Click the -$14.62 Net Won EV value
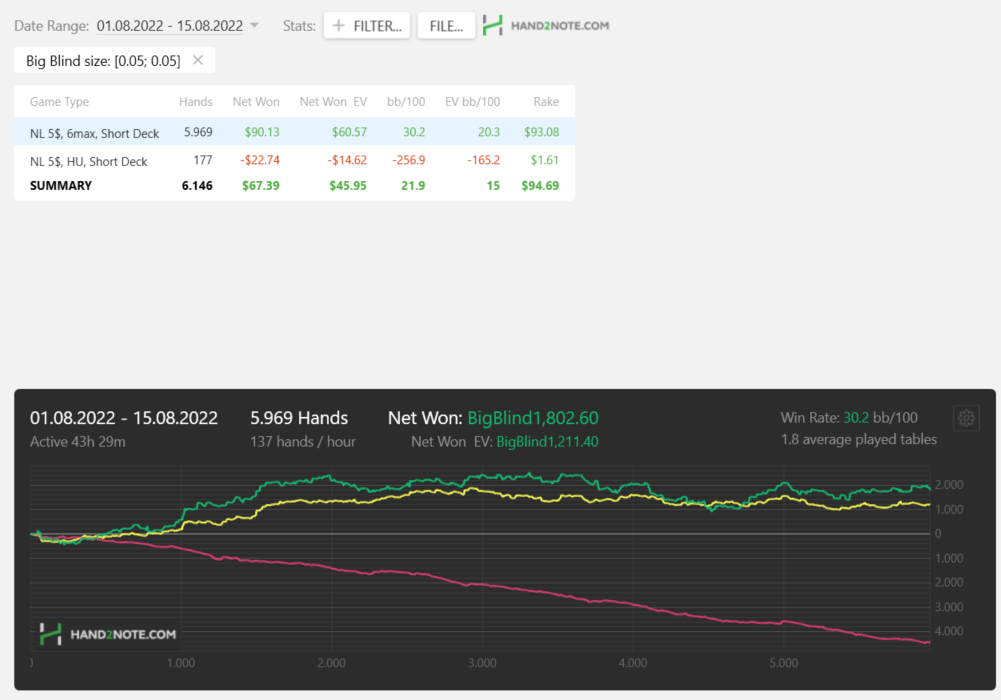The height and width of the screenshot is (700, 1001). tap(347, 160)
